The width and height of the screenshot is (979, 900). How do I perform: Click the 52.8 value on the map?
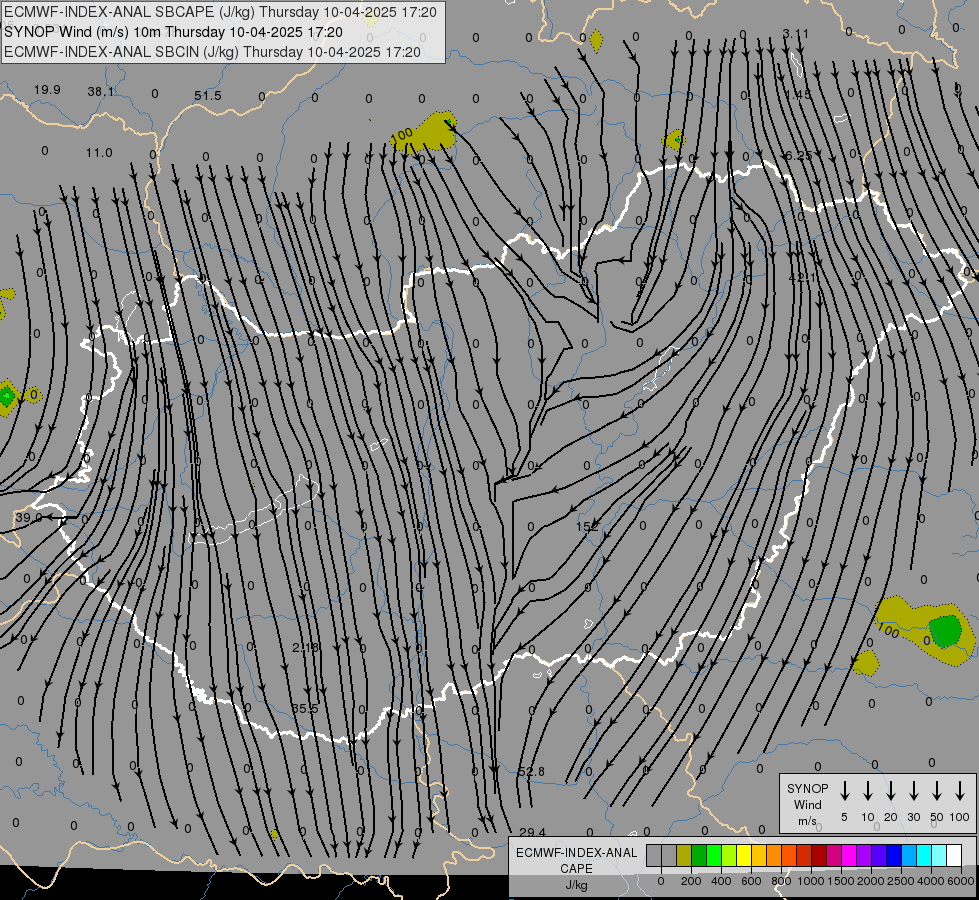pyautogui.click(x=531, y=771)
